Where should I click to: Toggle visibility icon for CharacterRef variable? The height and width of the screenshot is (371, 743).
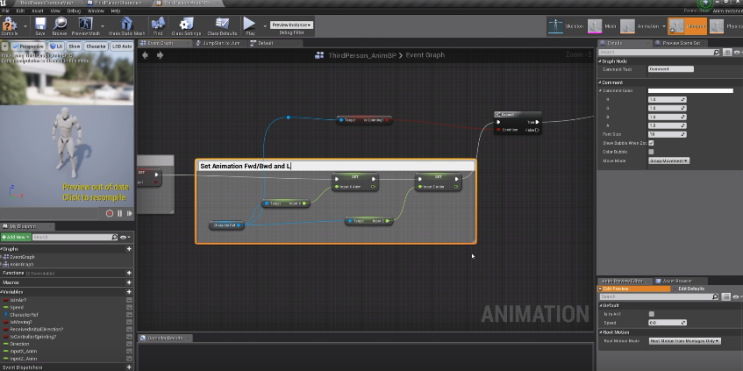click(129, 315)
